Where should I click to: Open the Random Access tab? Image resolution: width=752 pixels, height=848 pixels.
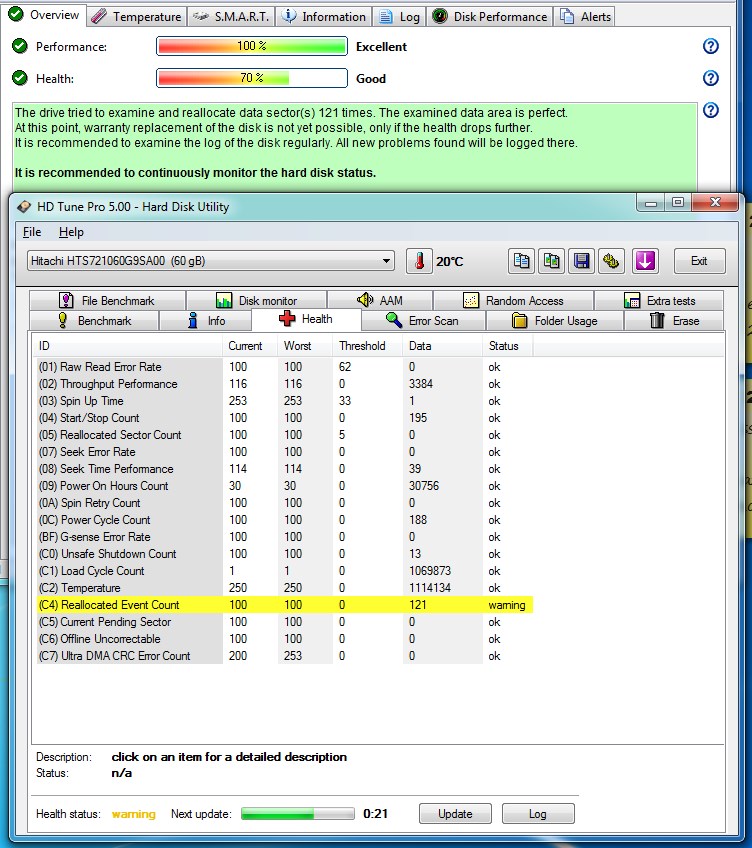pos(513,301)
